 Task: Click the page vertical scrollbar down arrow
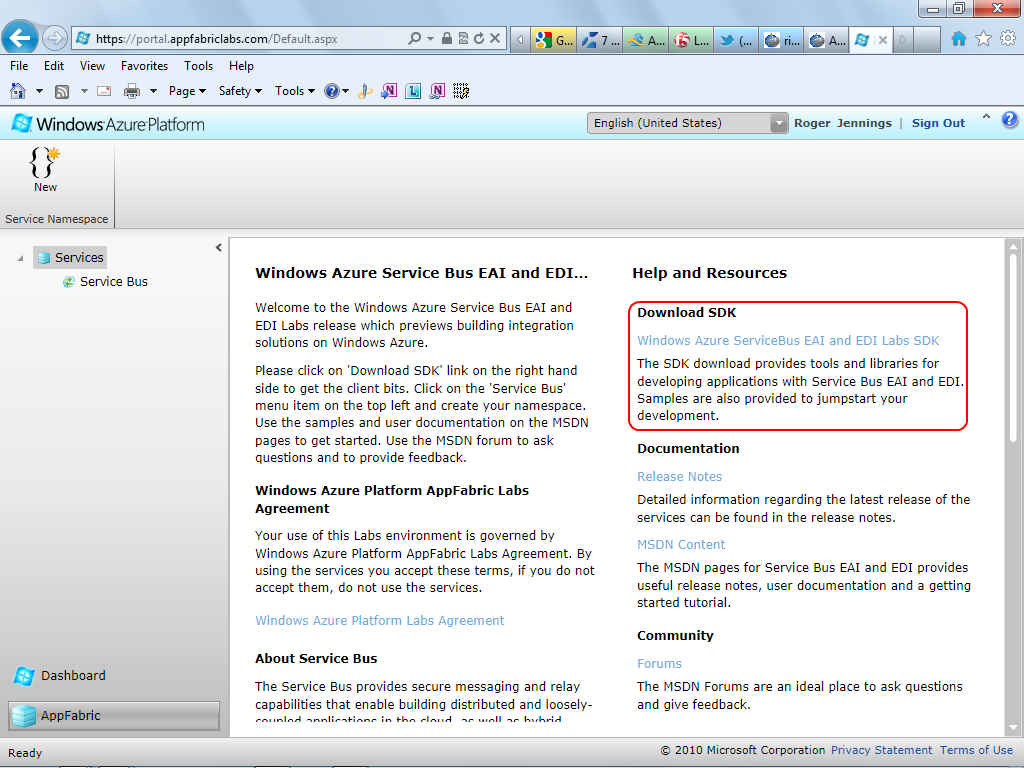point(1013,728)
